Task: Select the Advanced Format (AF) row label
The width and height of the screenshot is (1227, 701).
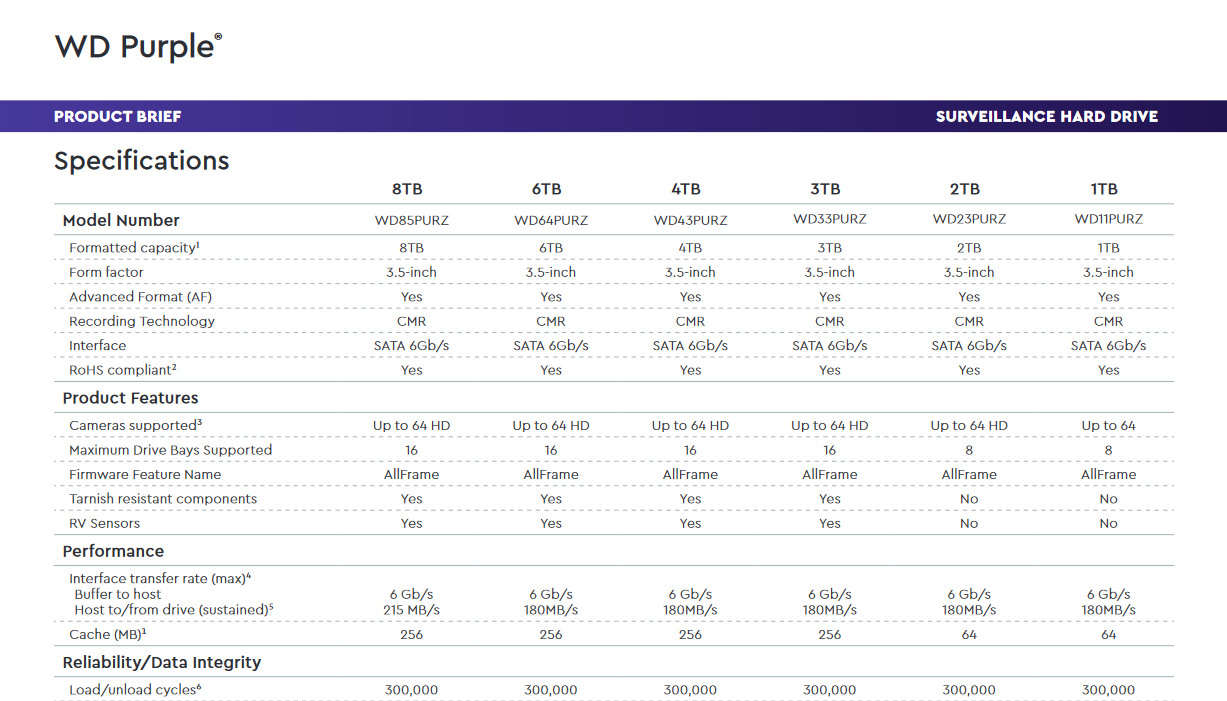Action: pyautogui.click(x=140, y=297)
